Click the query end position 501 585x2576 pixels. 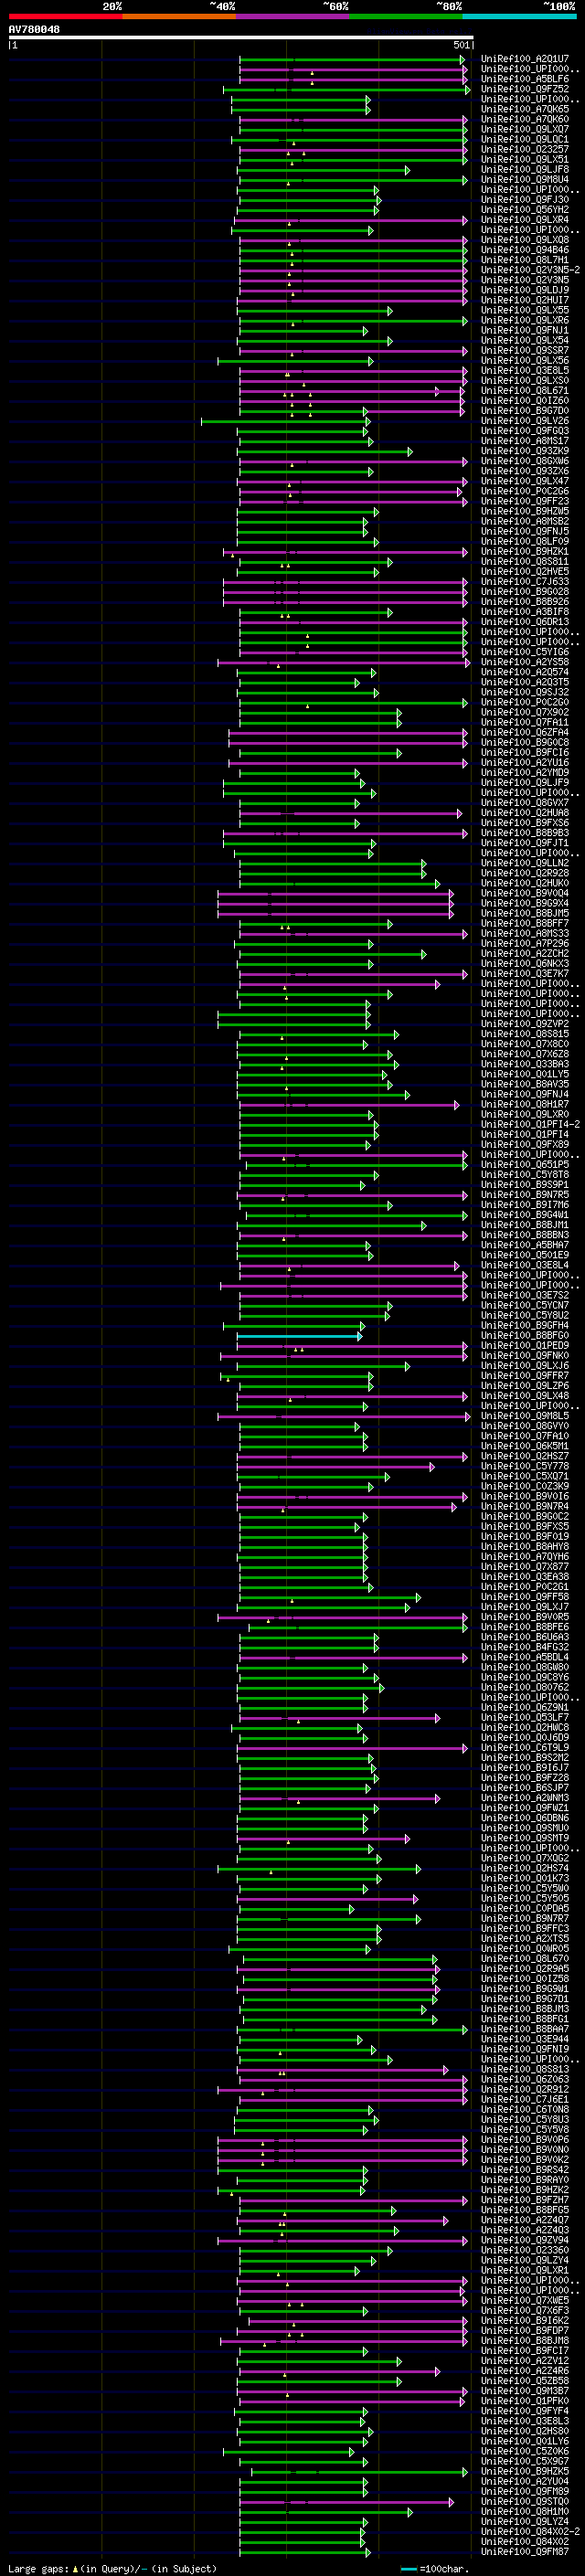point(461,45)
